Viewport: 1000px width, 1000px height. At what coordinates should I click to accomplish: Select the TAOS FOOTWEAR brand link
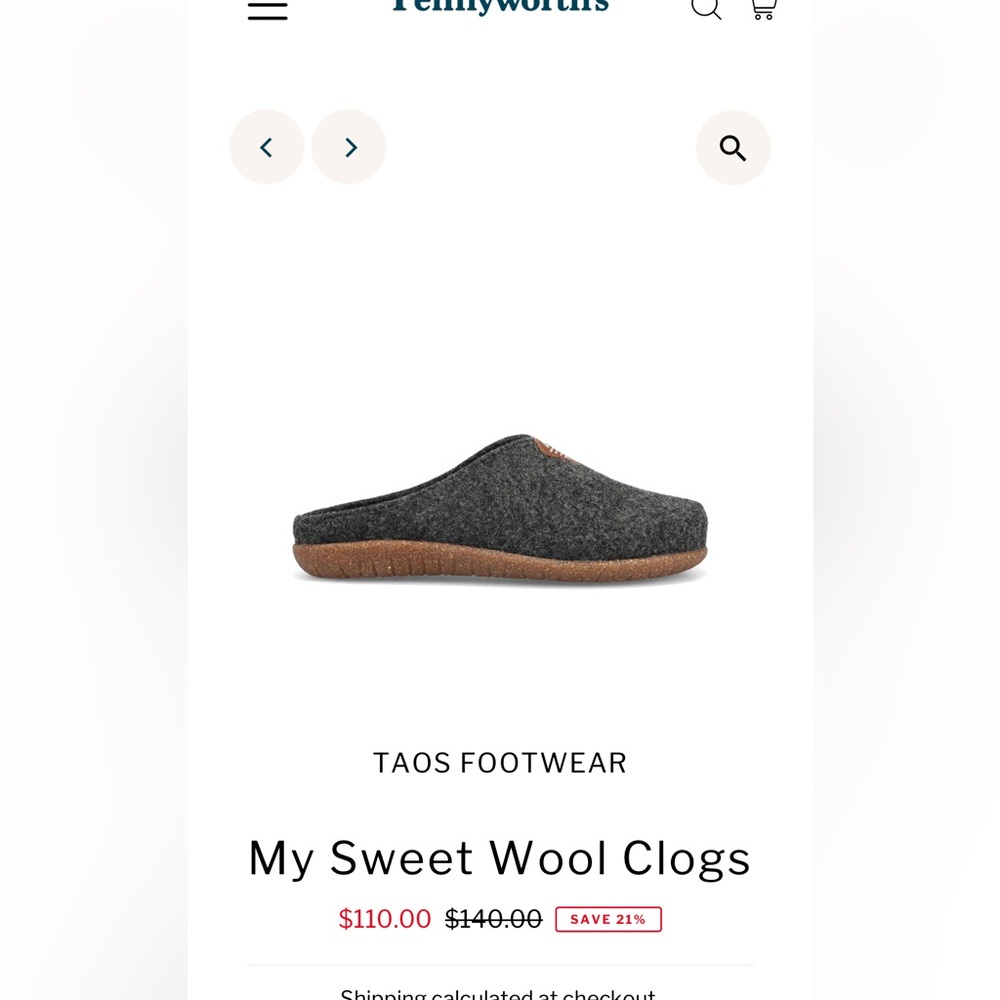pyautogui.click(x=500, y=763)
